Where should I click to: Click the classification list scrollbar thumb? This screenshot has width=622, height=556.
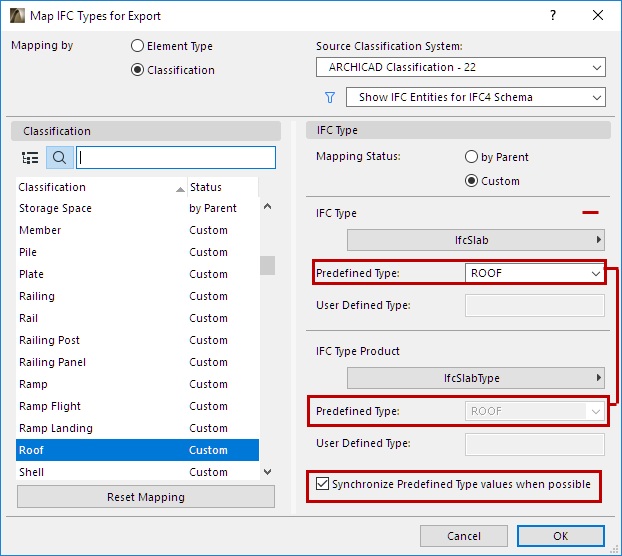[x=267, y=265]
